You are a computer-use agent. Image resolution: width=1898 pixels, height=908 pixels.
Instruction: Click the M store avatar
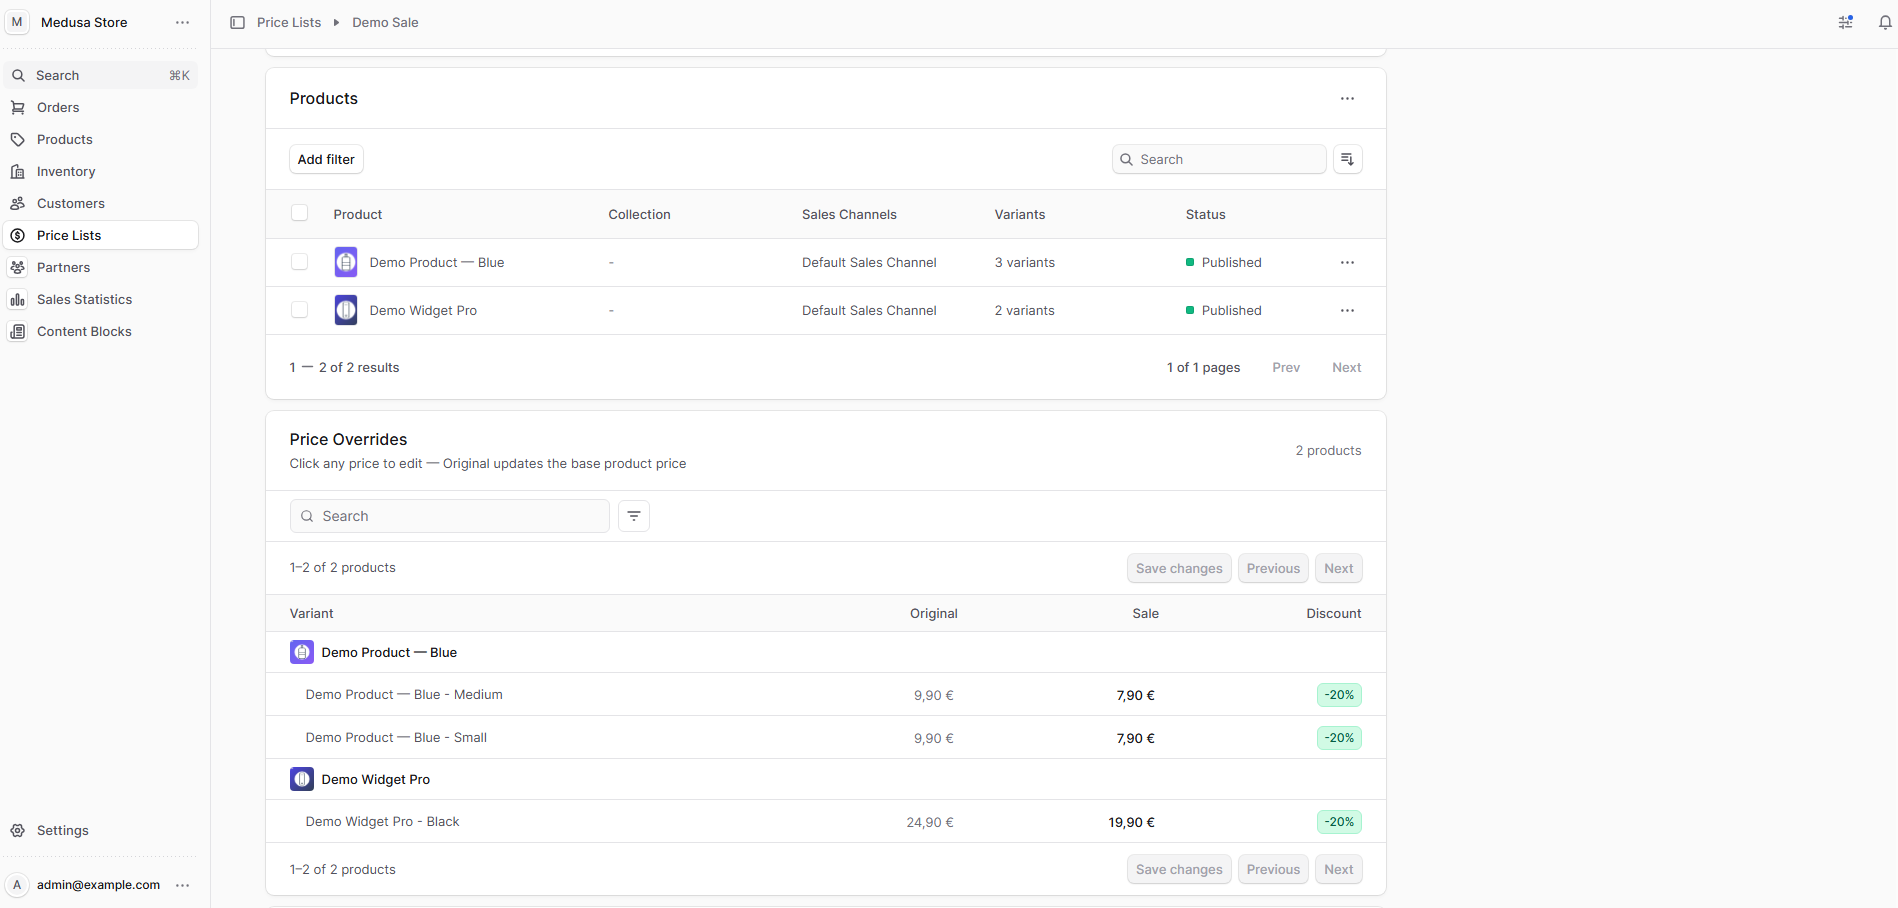[17, 22]
